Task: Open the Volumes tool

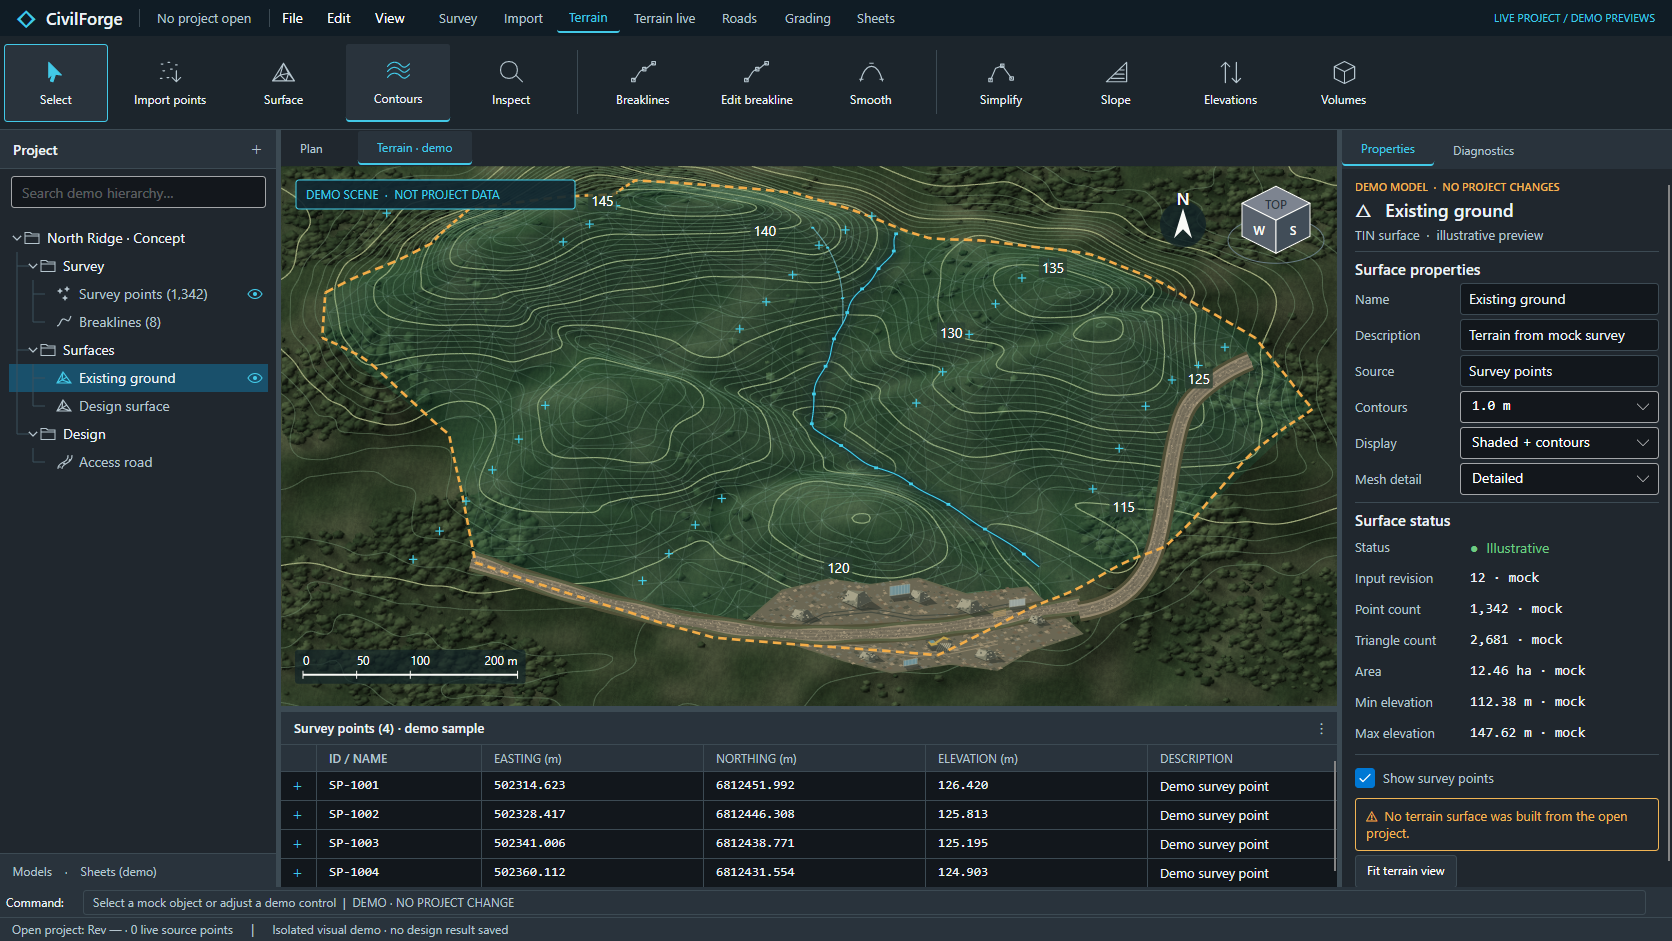Action: pyautogui.click(x=1344, y=83)
